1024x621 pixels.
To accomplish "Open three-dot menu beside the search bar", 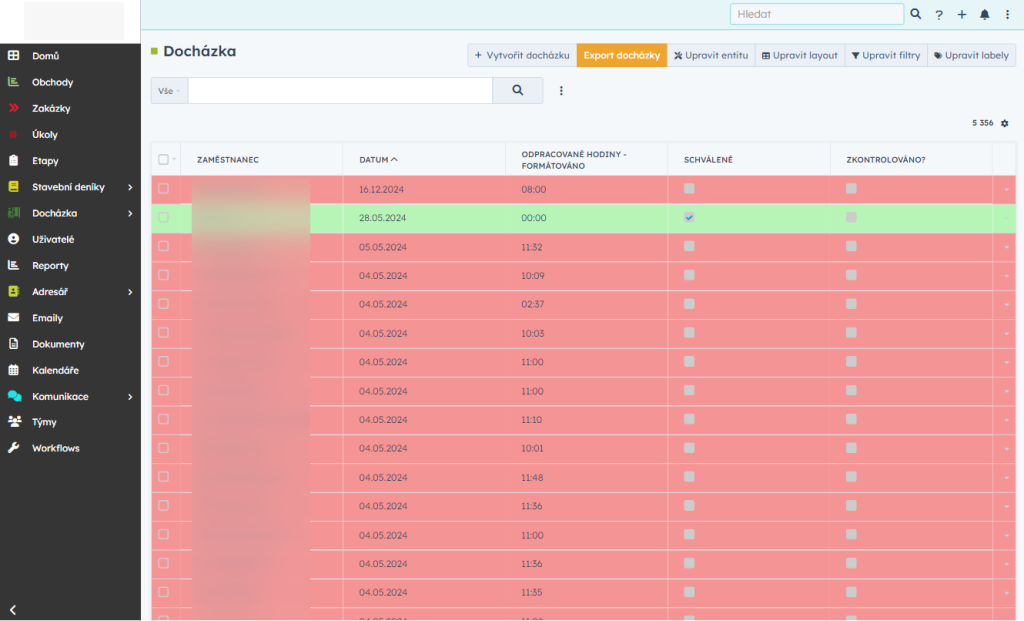I will 561,91.
